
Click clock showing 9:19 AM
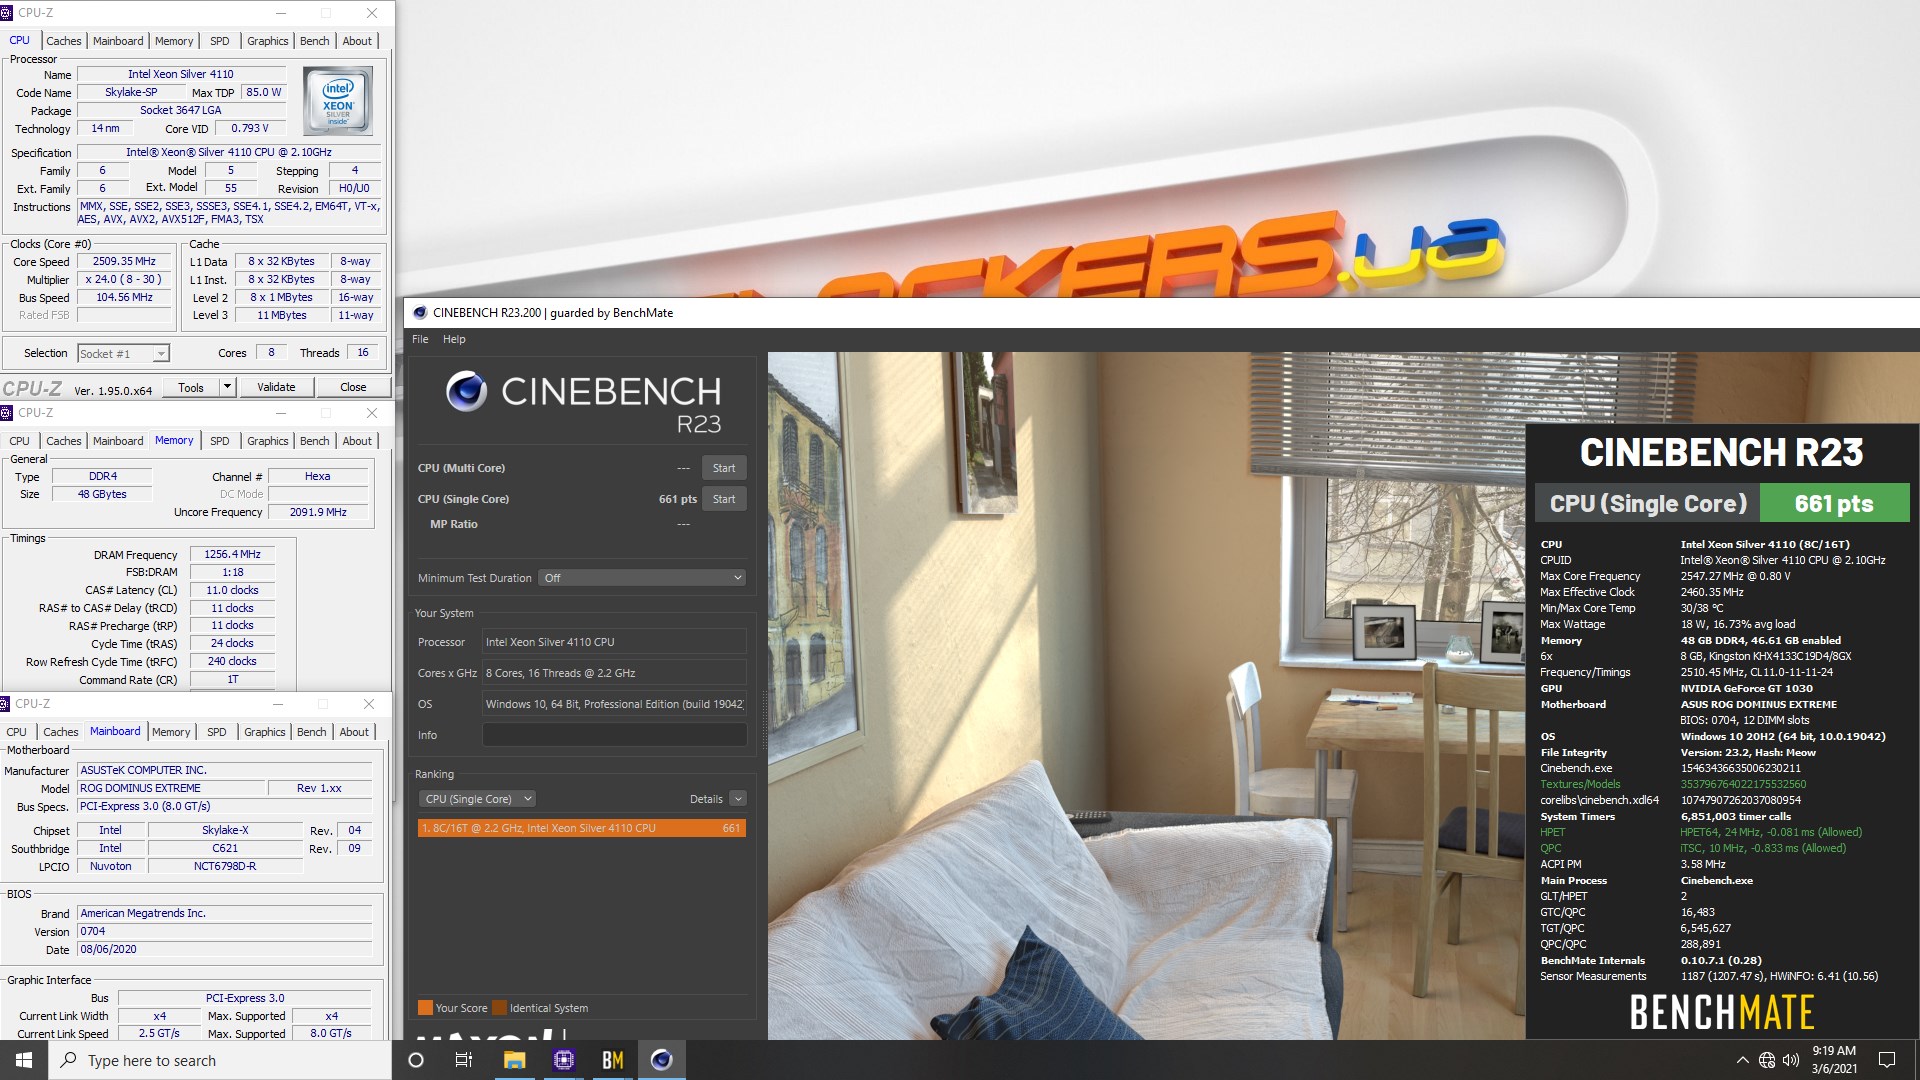(x=1834, y=1051)
